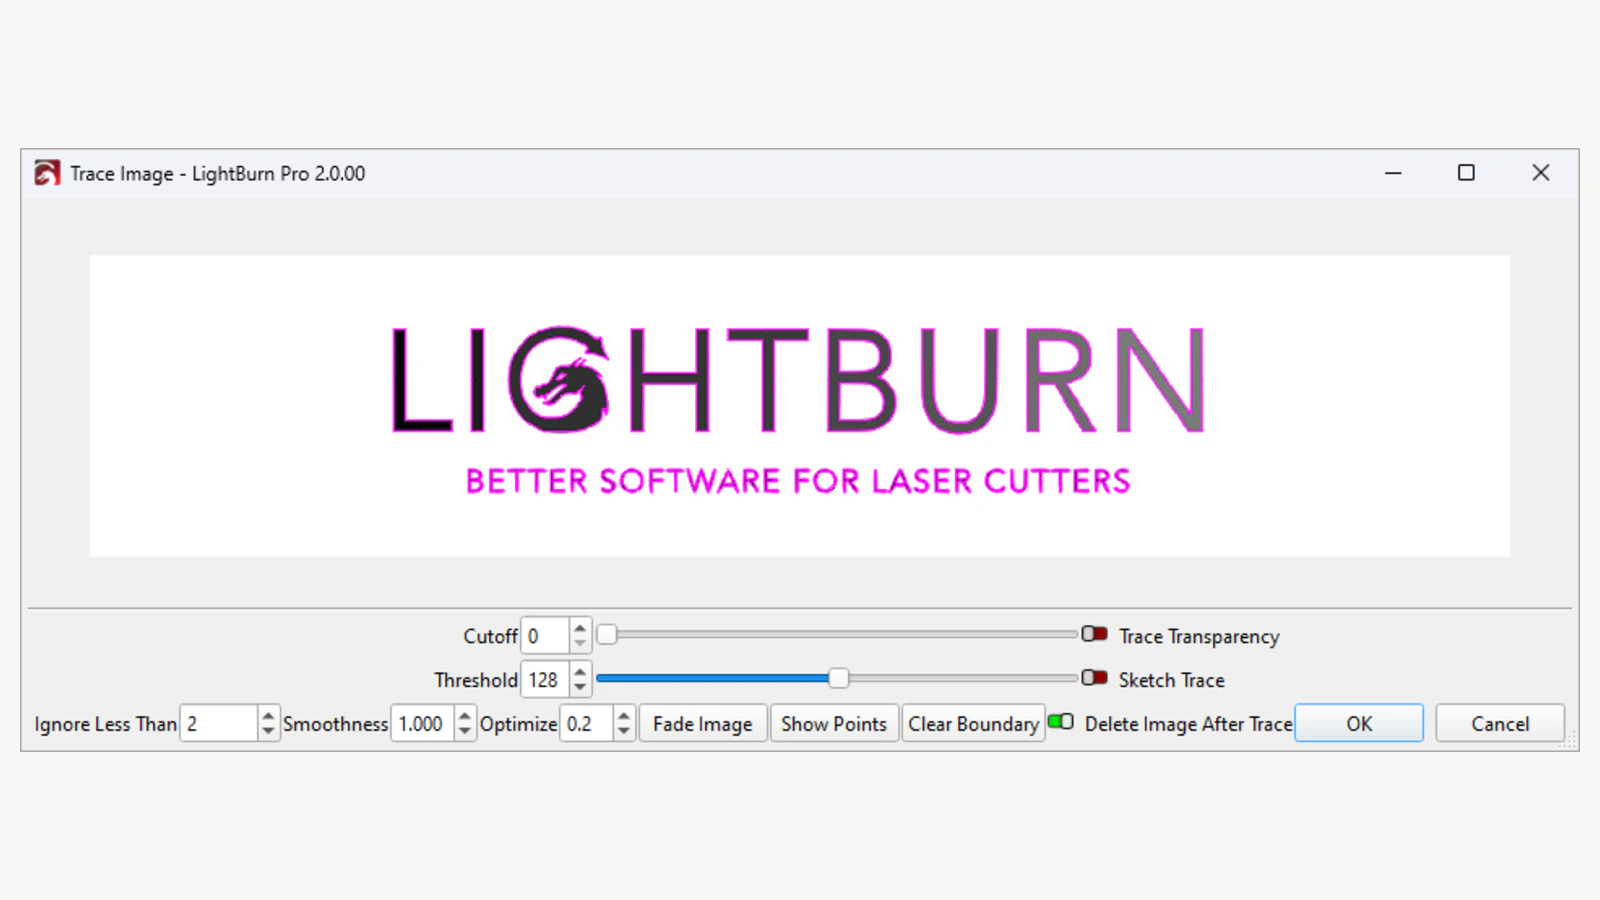Viewport: 1600px width, 900px height.
Task: Show Points on the traced image
Action: click(834, 724)
